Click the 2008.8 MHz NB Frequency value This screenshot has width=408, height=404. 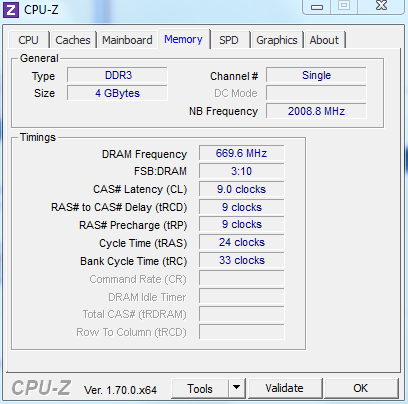click(x=316, y=111)
